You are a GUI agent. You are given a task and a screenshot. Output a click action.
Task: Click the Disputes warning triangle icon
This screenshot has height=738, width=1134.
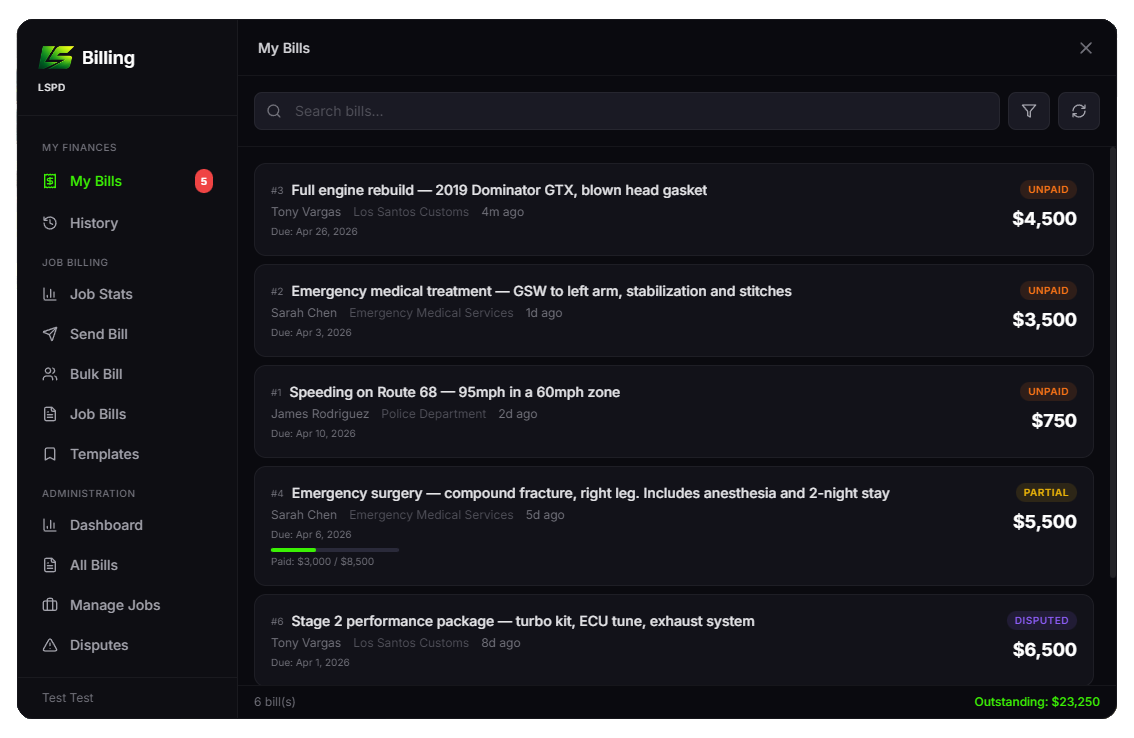click(x=50, y=645)
